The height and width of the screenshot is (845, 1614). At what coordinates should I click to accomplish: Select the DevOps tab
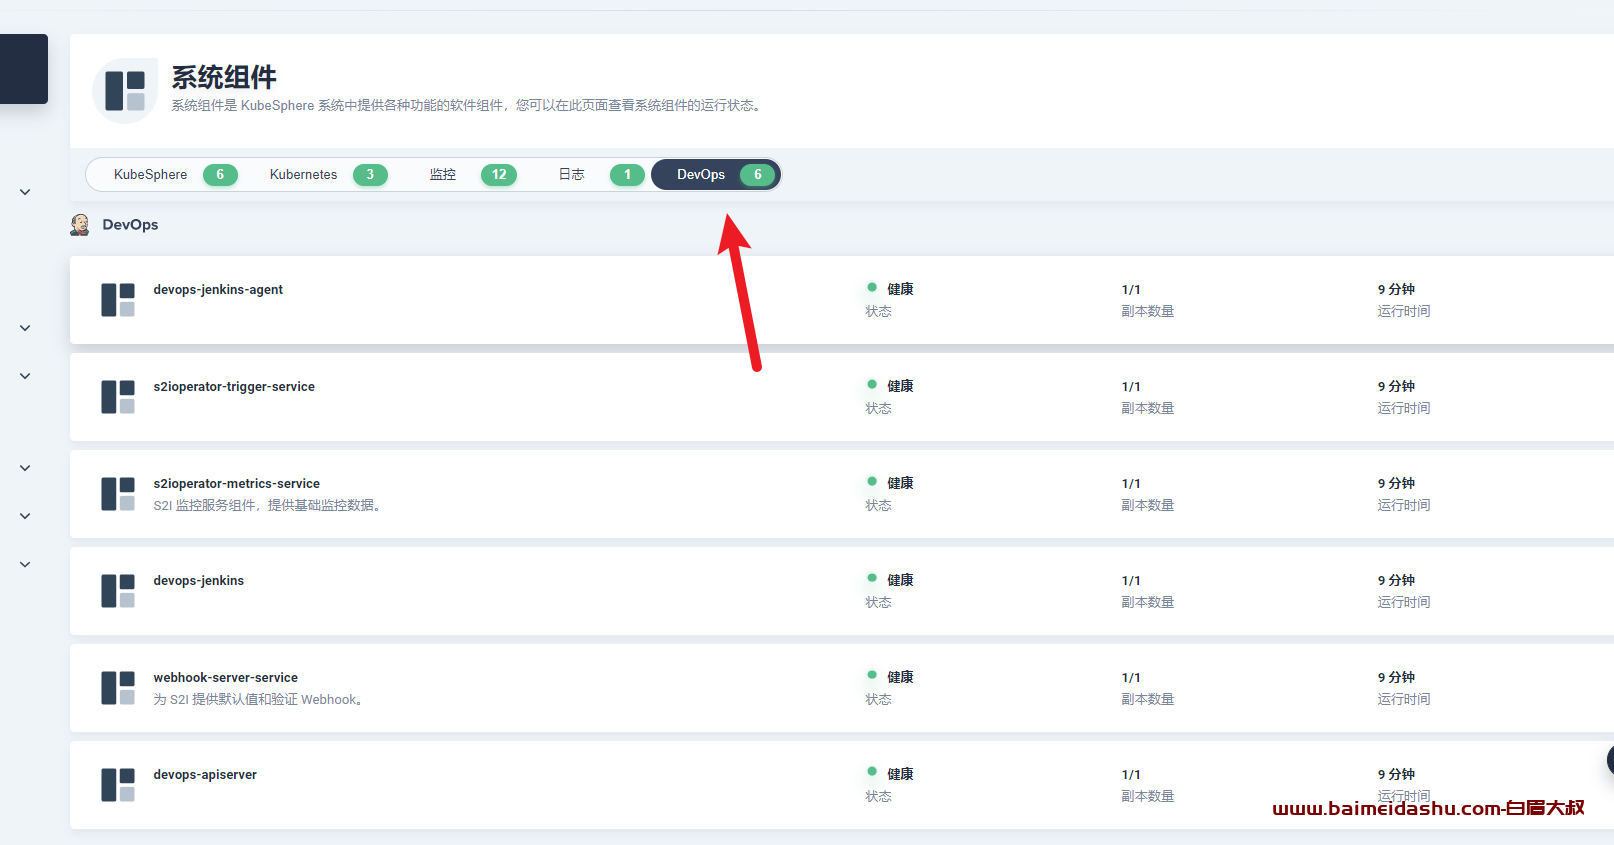point(715,174)
